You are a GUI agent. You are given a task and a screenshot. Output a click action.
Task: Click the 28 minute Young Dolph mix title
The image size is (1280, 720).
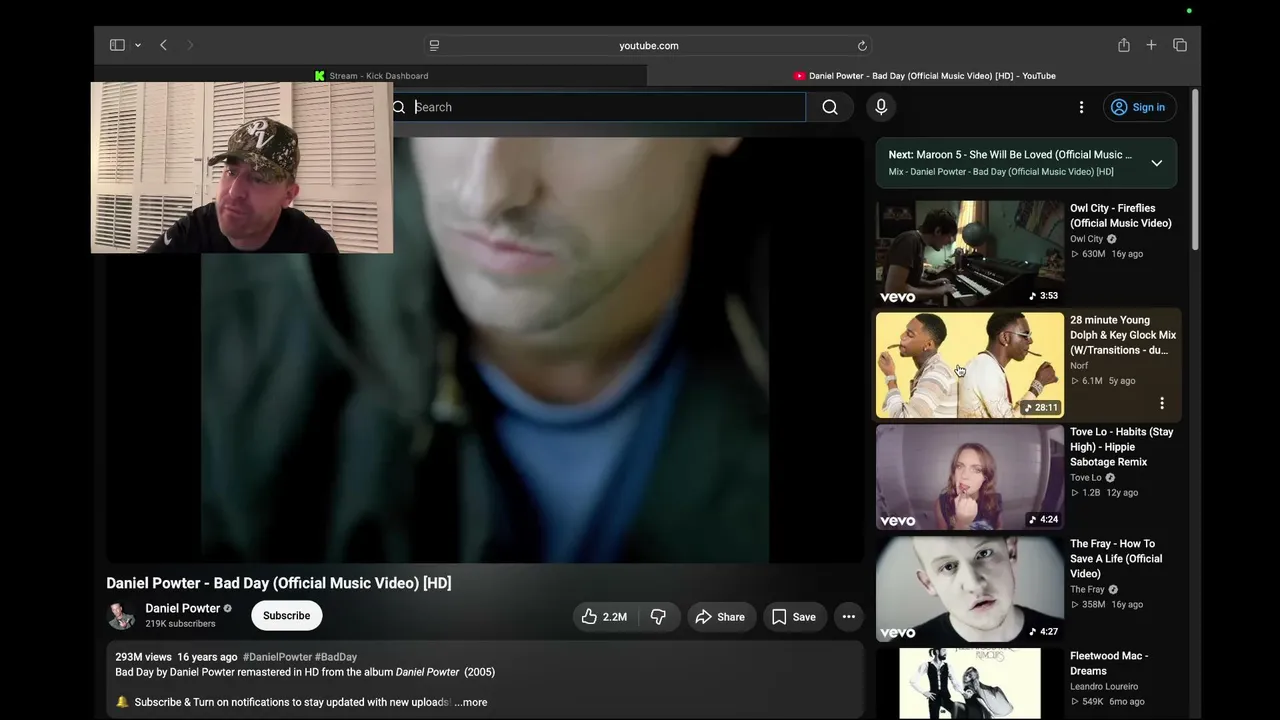point(1123,335)
